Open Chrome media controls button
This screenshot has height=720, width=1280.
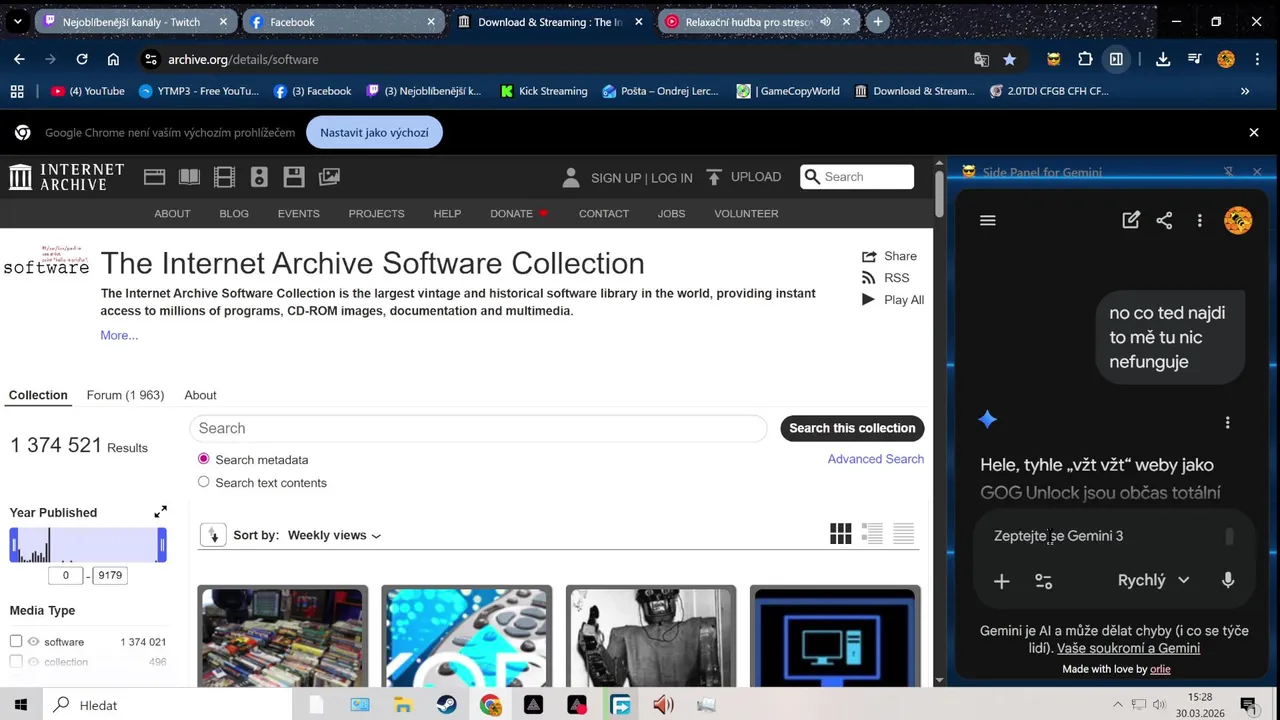(1194, 59)
